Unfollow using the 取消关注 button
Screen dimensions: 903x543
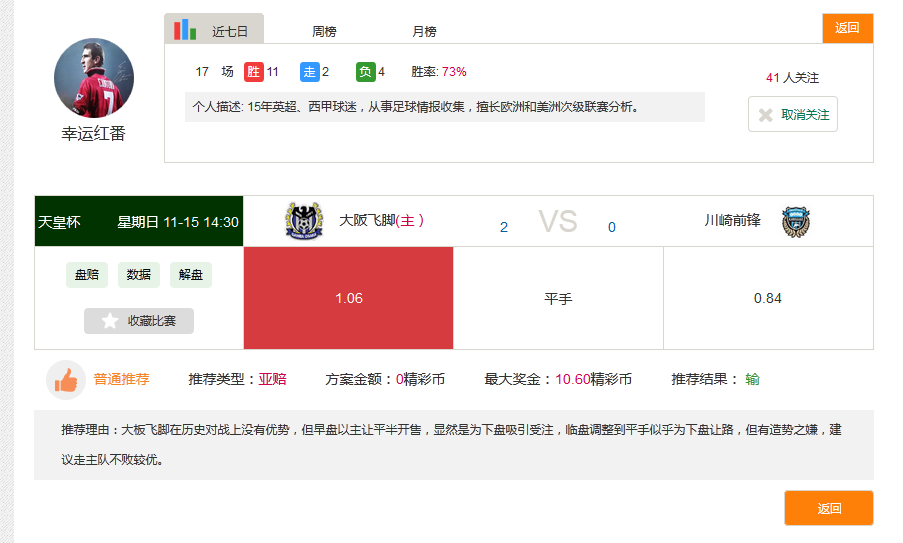(793, 115)
